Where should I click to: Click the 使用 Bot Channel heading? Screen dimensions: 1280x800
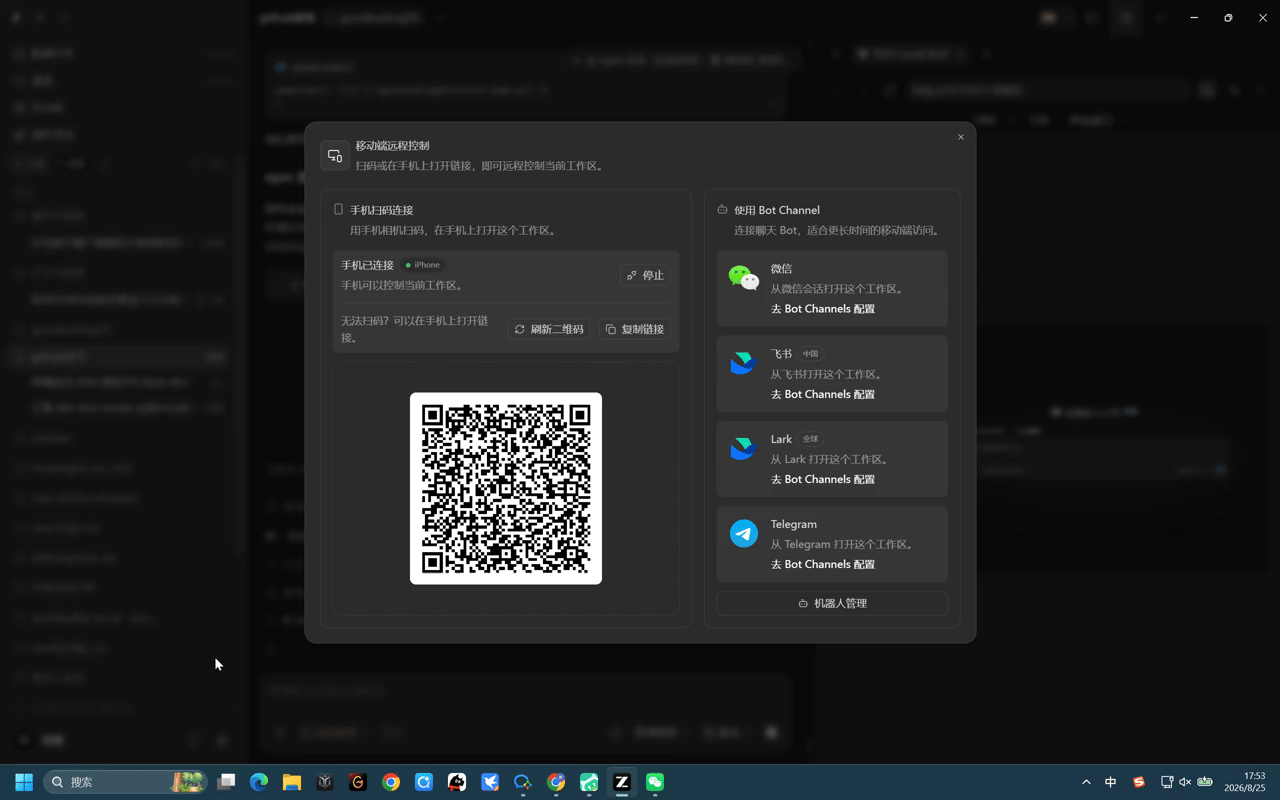click(x=777, y=210)
